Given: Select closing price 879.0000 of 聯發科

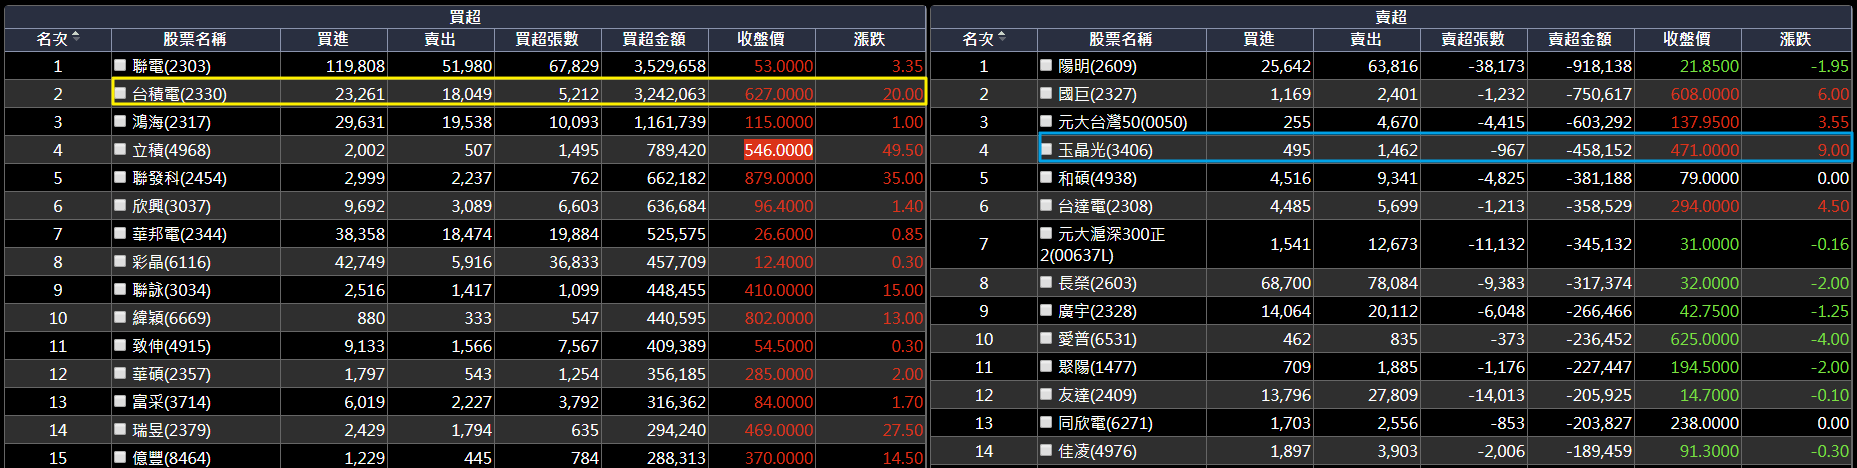Looking at the screenshot, I should [779, 178].
